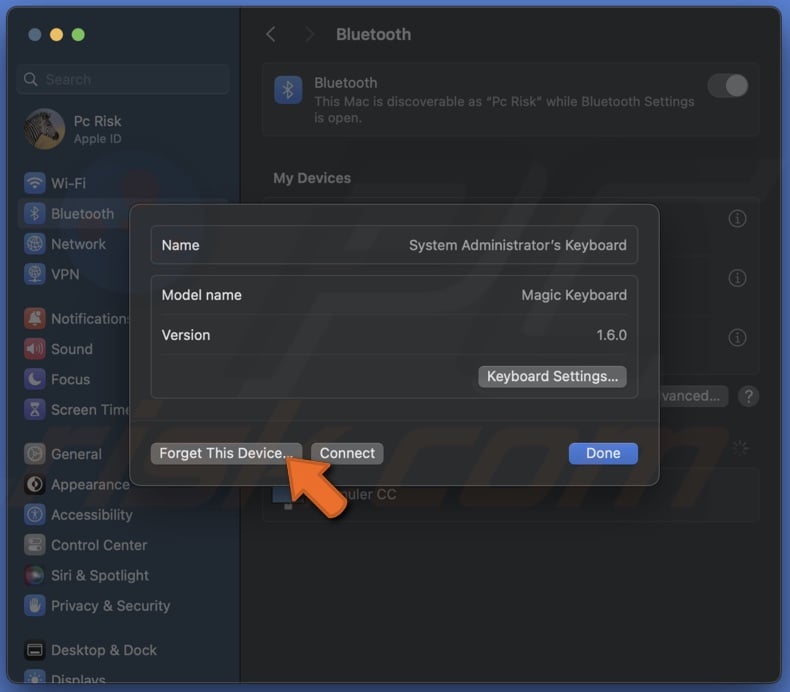790x692 pixels.
Task: Click the Control Center icon
Action: coord(34,545)
